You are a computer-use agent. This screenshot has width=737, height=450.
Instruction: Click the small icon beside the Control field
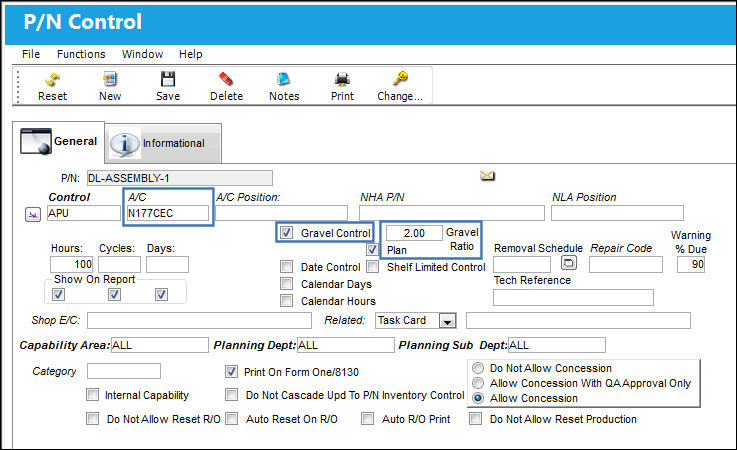32,215
